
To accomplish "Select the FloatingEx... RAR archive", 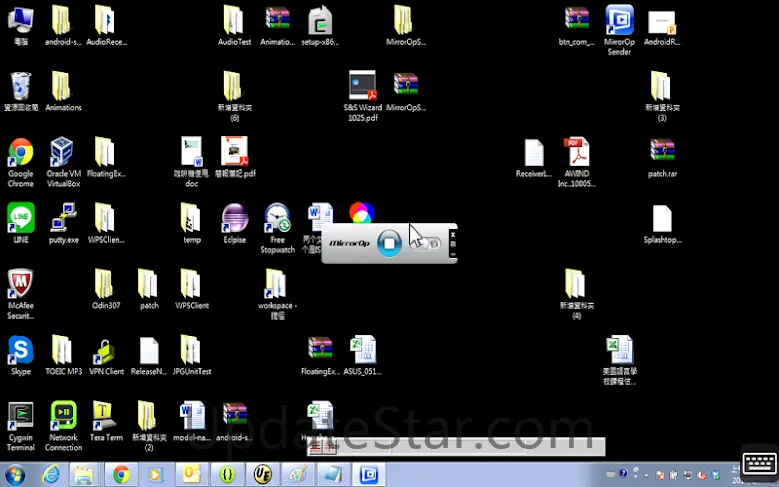I will pos(320,355).
